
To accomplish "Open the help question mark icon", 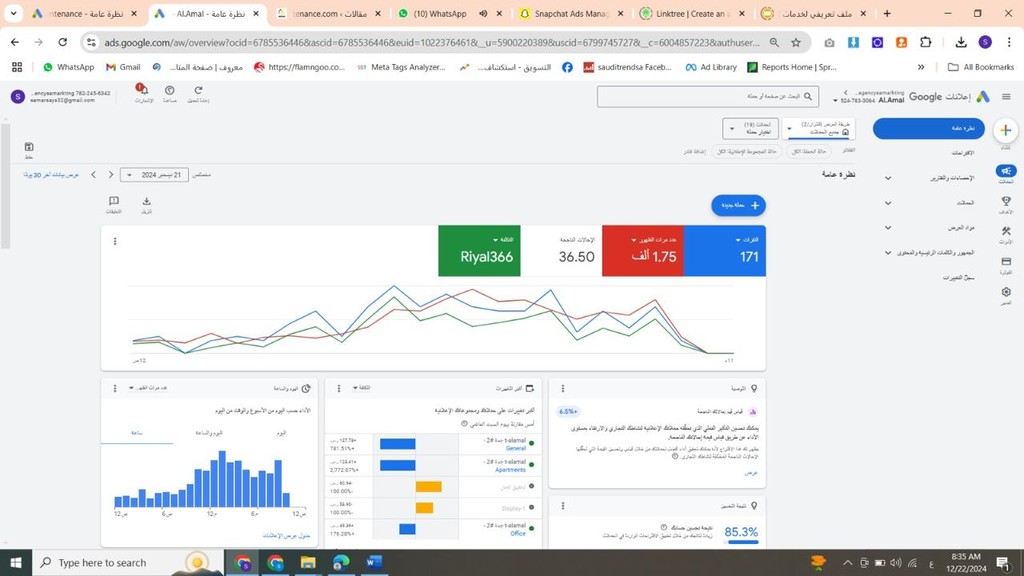I will [x=170, y=90].
